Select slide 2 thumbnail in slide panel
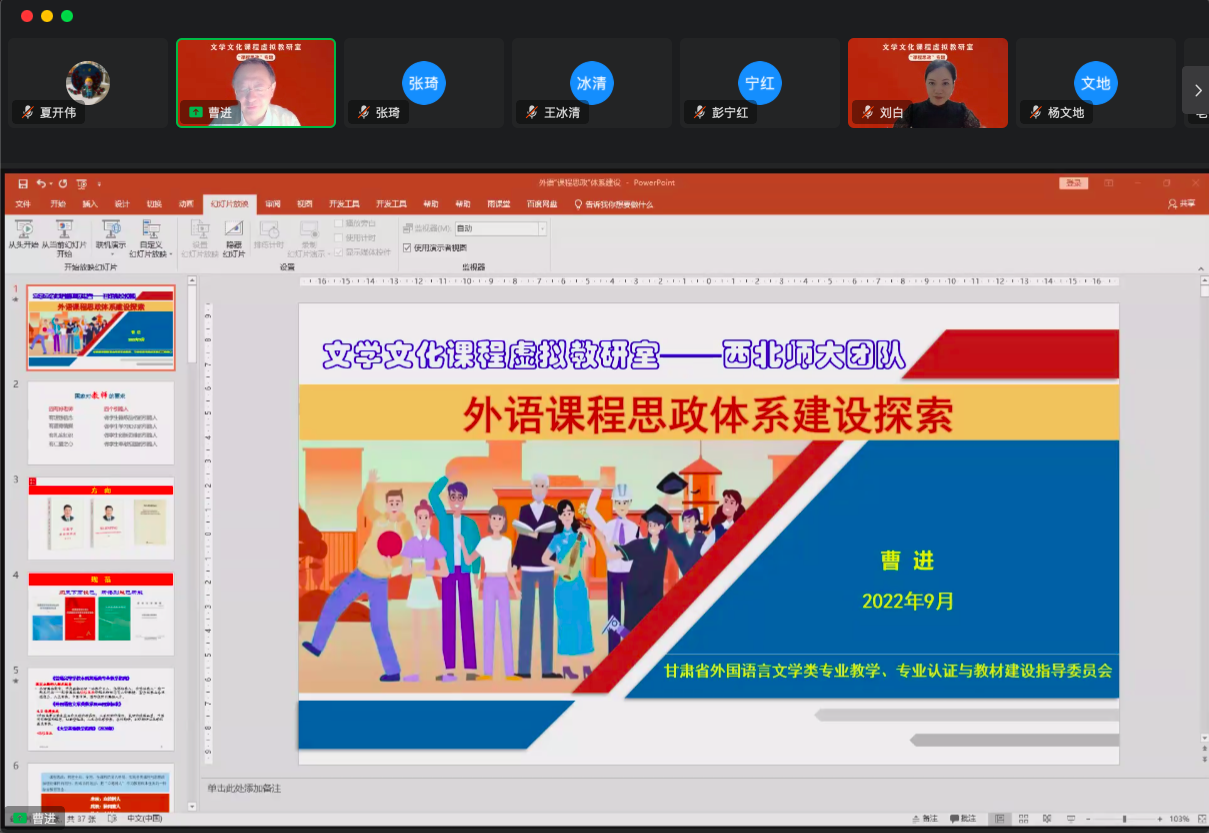1209x833 pixels. pos(100,422)
